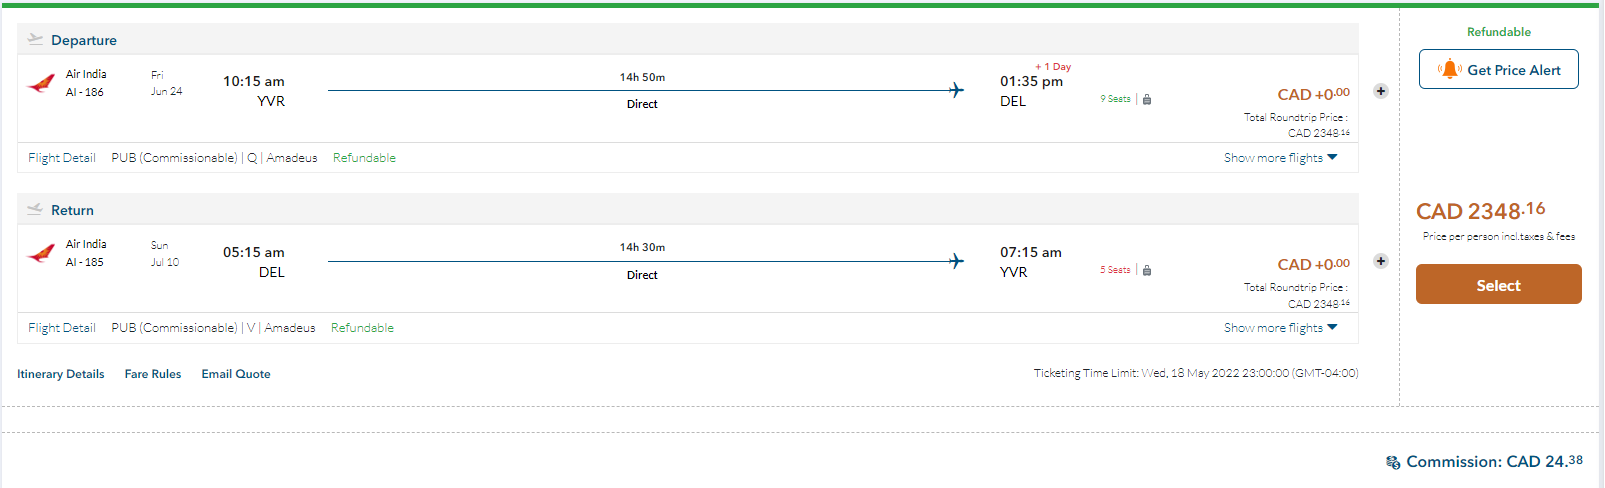The image size is (1605, 488).
Task: Open the Itinerary Details tab
Action: pos(61,374)
